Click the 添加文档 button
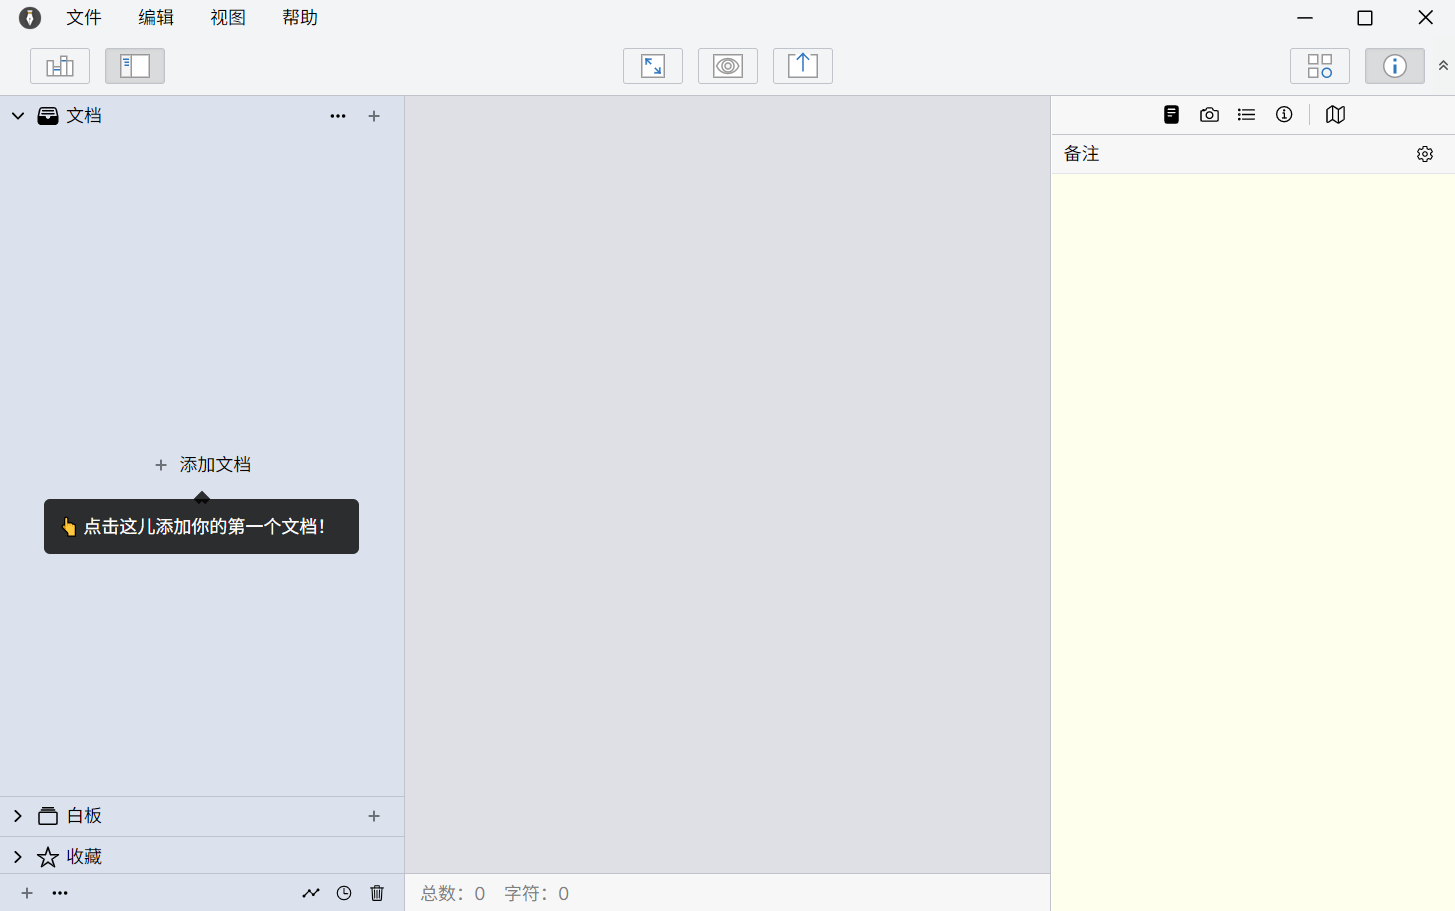This screenshot has width=1455, height=911. point(203,465)
